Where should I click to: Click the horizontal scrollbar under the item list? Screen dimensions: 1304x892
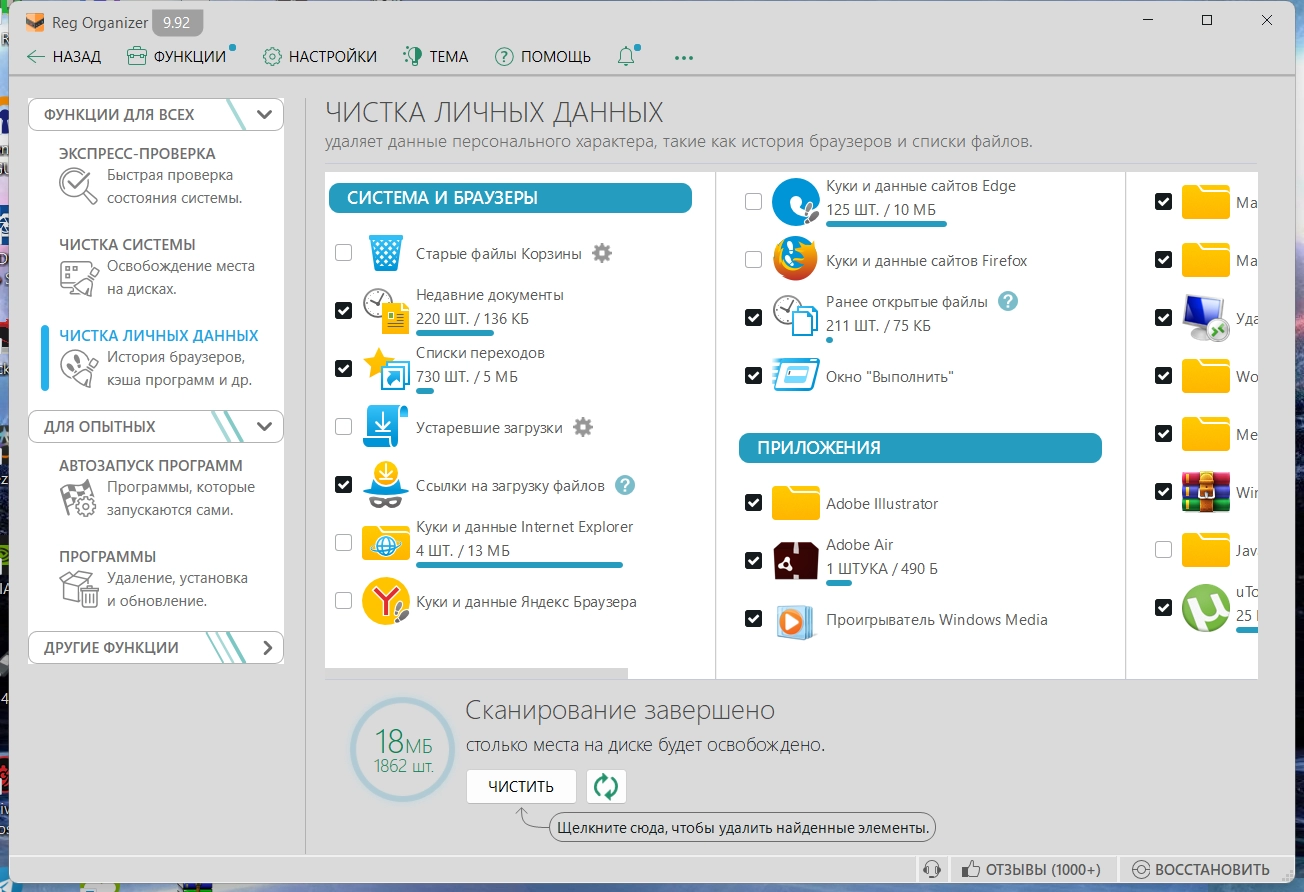point(477,674)
